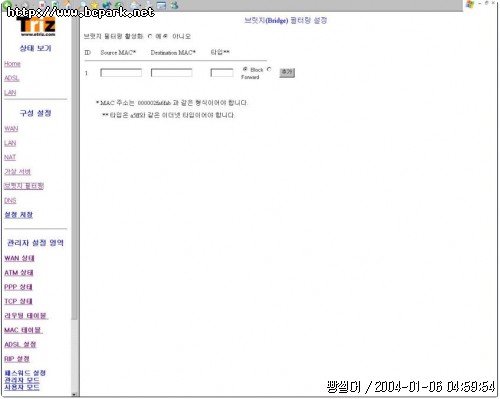The width and height of the screenshot is (500, 399).
Task: Open the DNS configuration link
Action: (10, 201)
